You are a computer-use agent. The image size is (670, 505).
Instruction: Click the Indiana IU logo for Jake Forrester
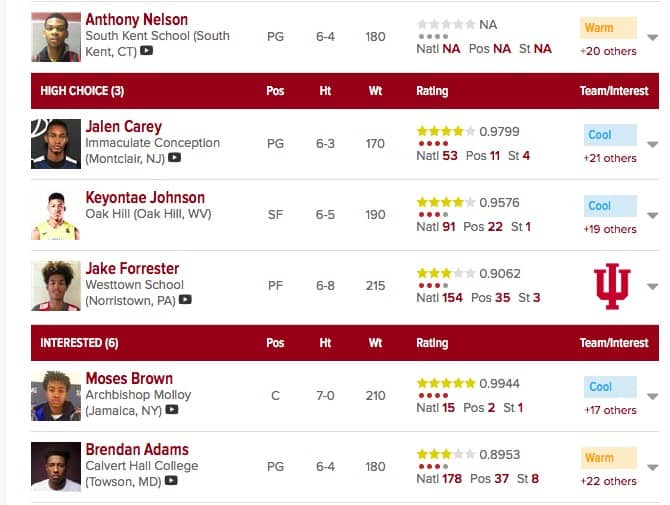point(612,286)
